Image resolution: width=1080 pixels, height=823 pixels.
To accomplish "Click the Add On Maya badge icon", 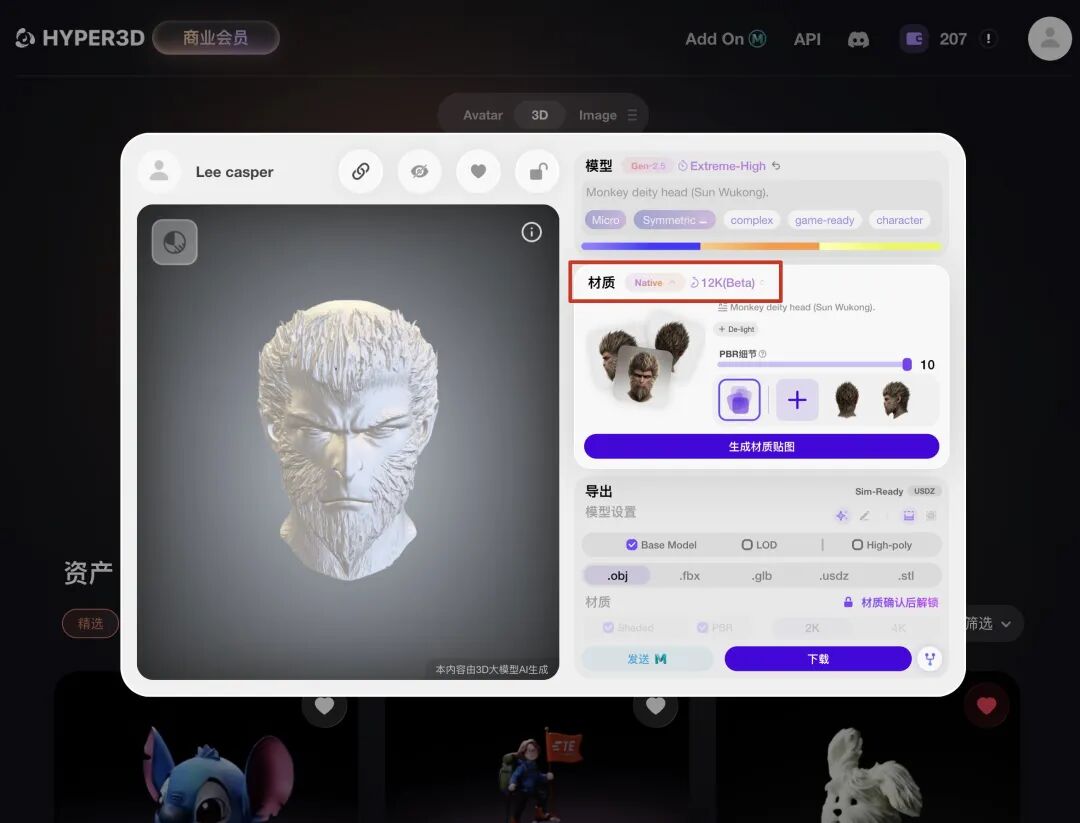I will (758, 39).
